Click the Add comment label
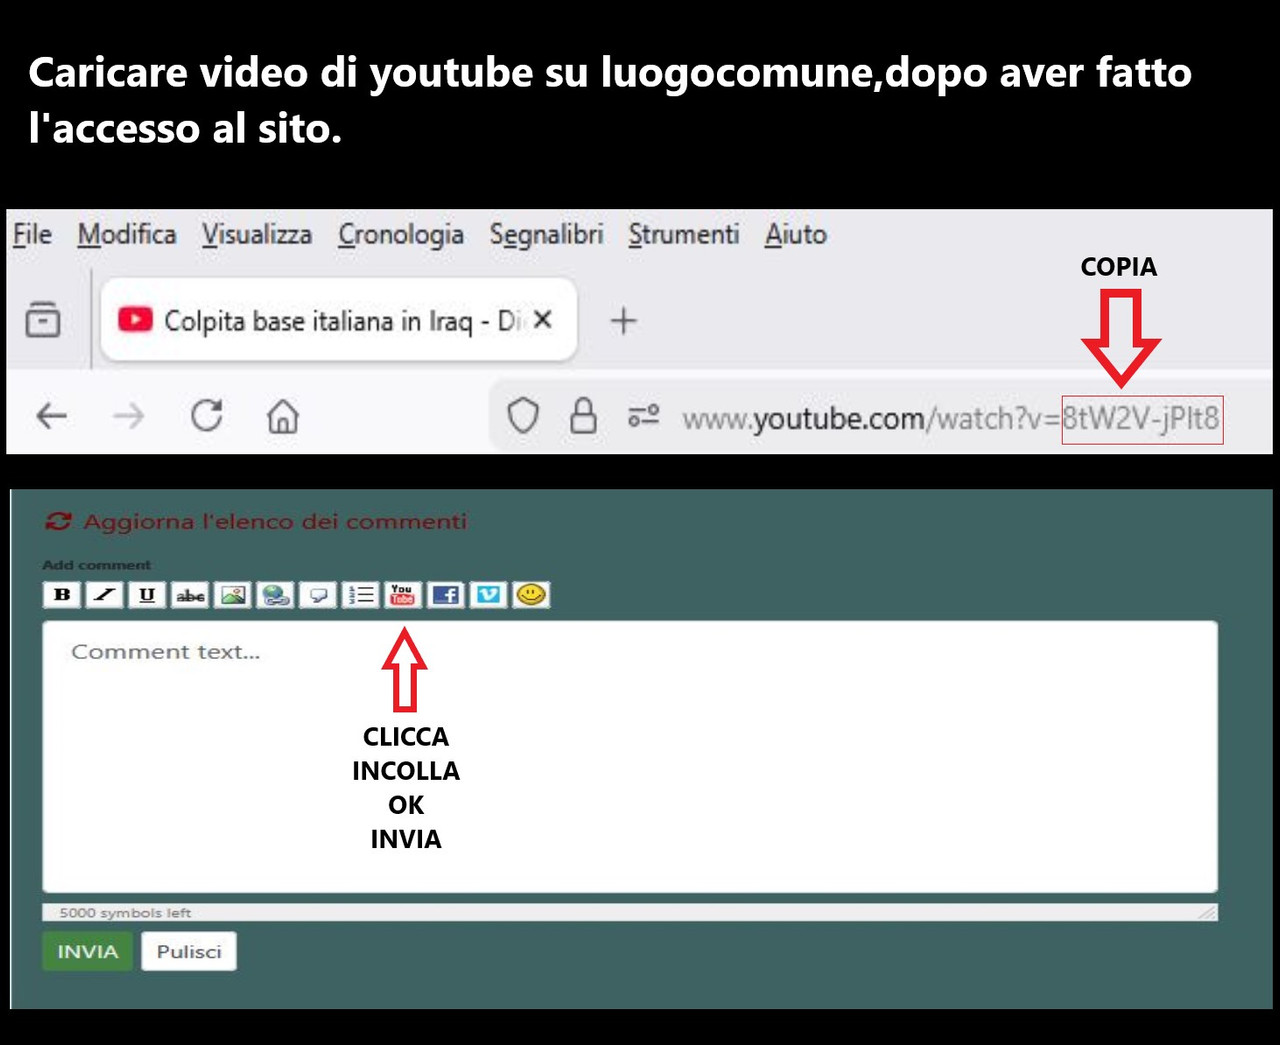 (96, 565)
